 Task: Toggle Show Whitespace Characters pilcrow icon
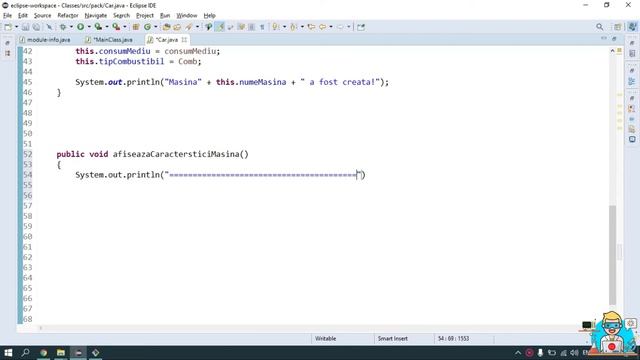pyautogui.click(x=262, y=27)
